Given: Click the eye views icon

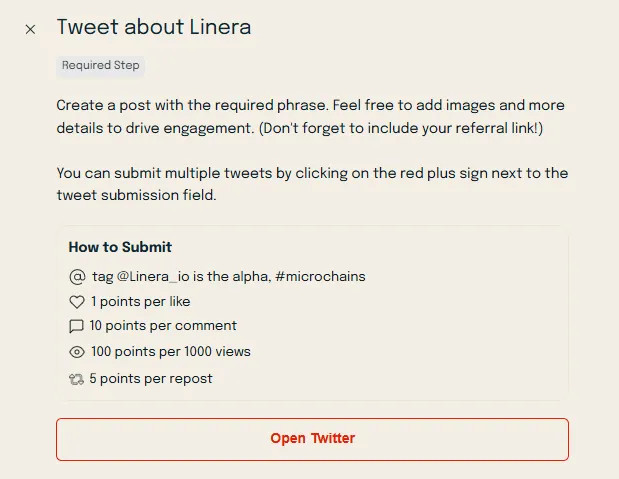Looking at the screenshot, I should click(x=76, y=352).
